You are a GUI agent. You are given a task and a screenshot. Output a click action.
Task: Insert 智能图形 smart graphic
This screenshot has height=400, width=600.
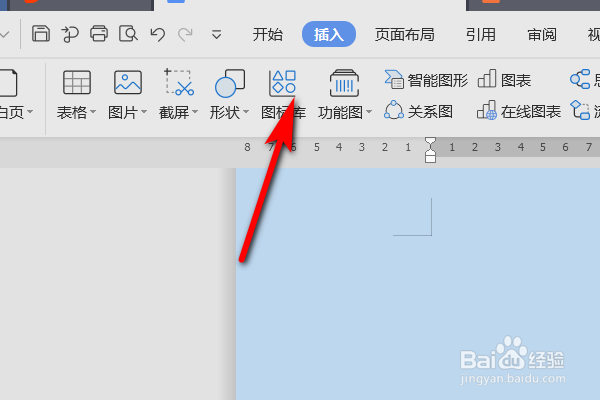pyautogui.click(x=426, y=80)
